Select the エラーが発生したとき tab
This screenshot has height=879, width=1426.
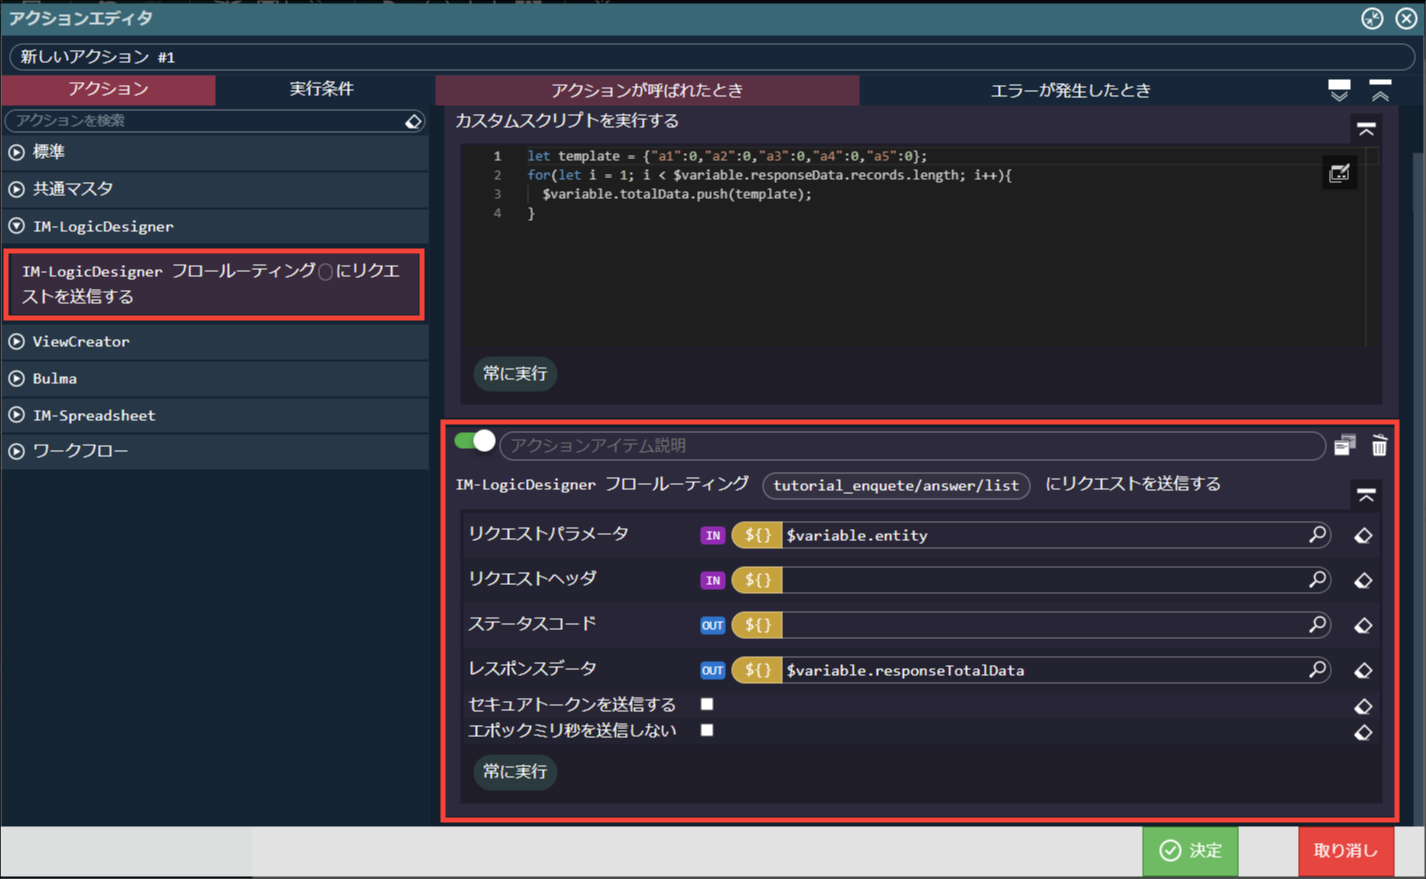pyautogui.click(x=1070, y=90)
